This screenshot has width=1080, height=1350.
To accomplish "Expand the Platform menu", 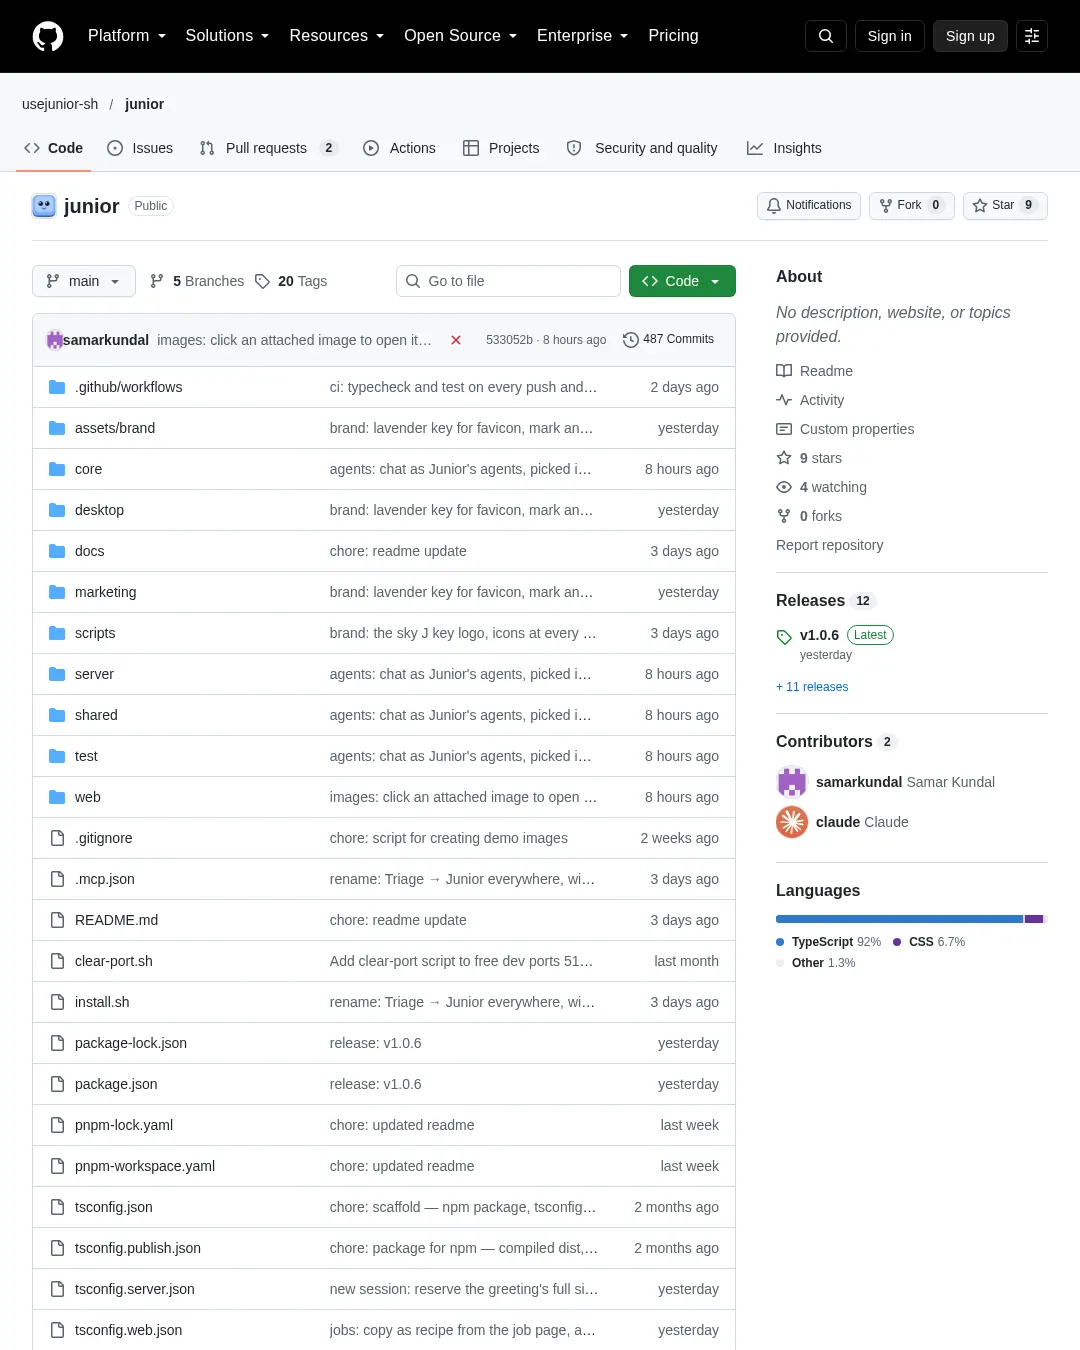I will (x=127, y=36).
